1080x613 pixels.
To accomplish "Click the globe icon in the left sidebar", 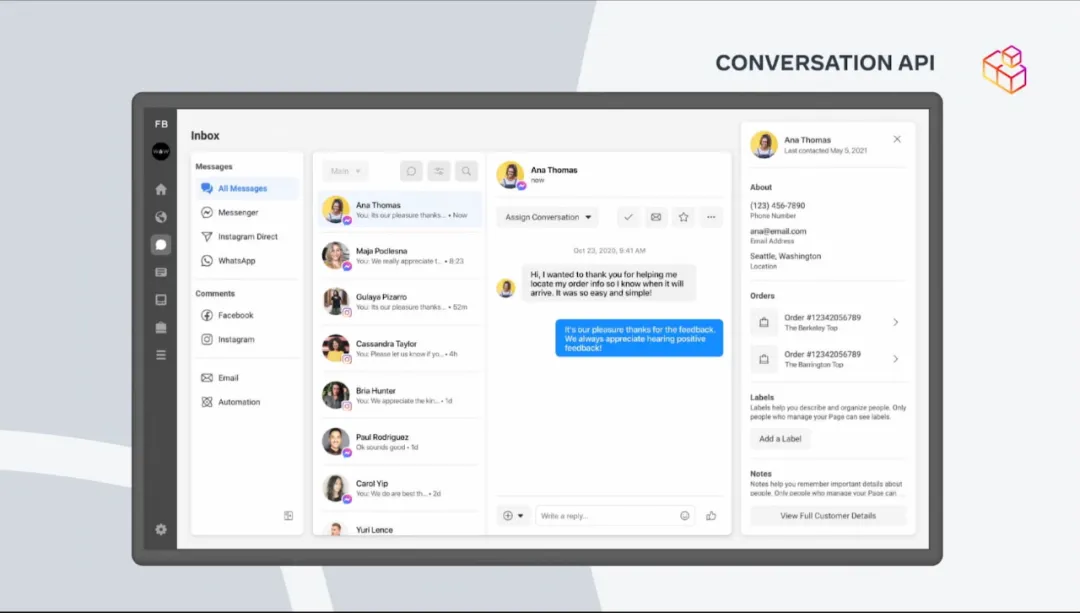I will click(160, 217).
